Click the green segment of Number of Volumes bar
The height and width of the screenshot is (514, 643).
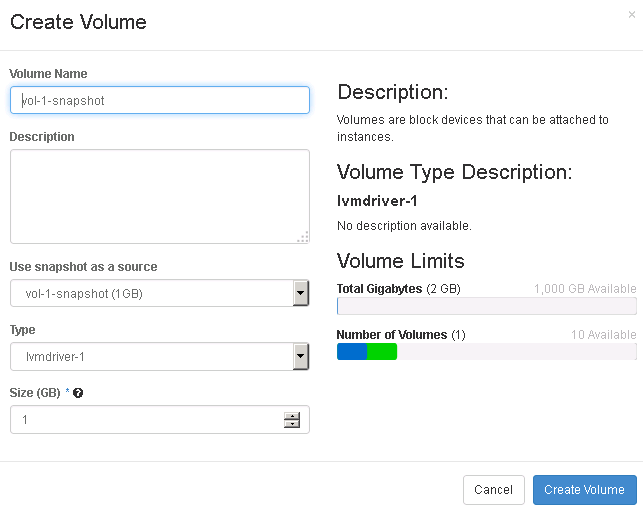coord(382,351)
